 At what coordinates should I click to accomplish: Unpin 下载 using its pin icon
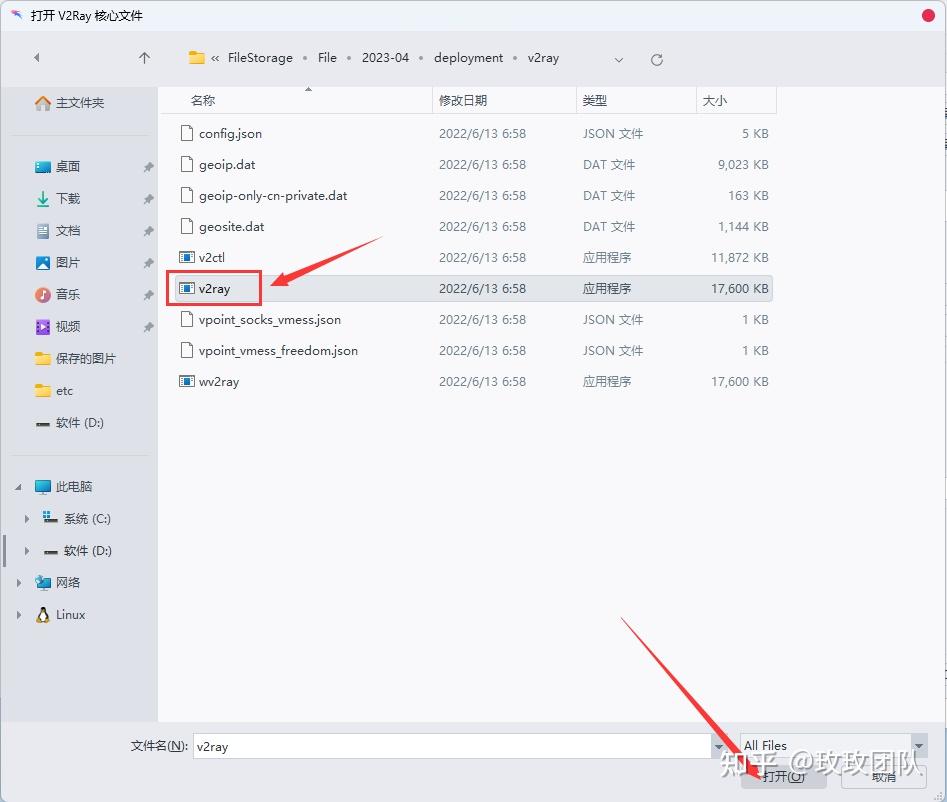(x=148, y=199)
